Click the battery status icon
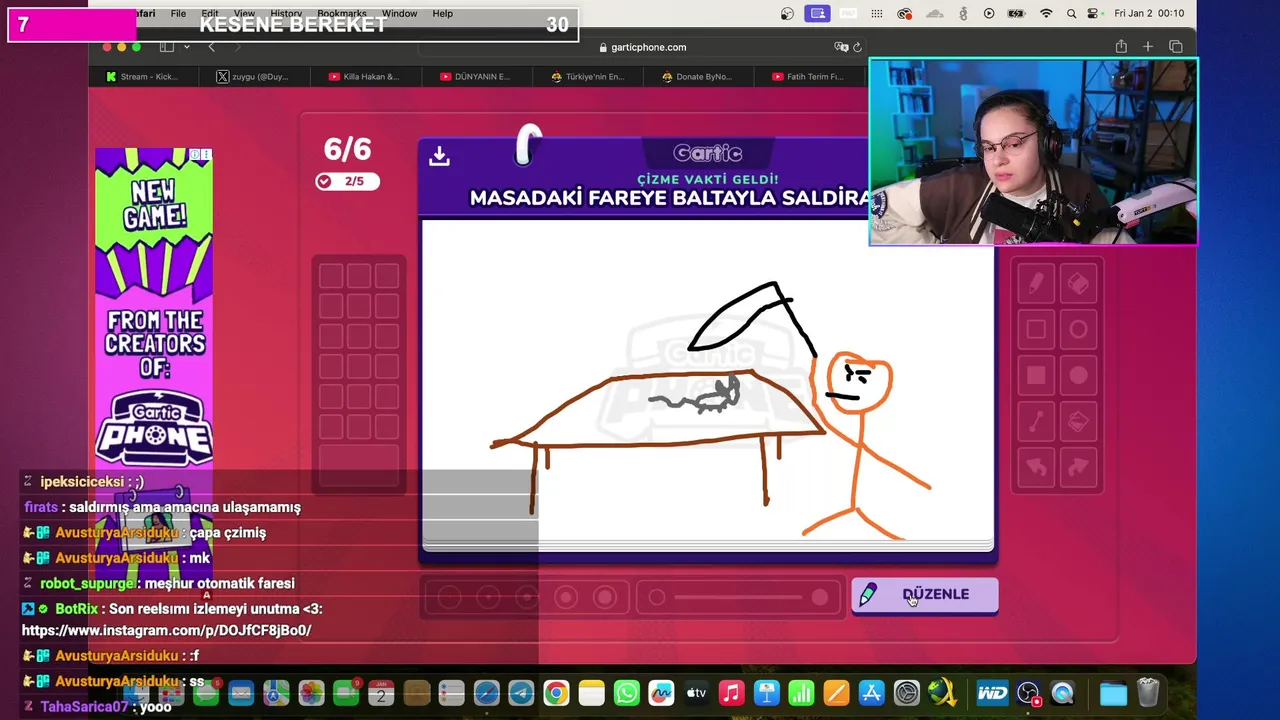 coord(1017,13)
